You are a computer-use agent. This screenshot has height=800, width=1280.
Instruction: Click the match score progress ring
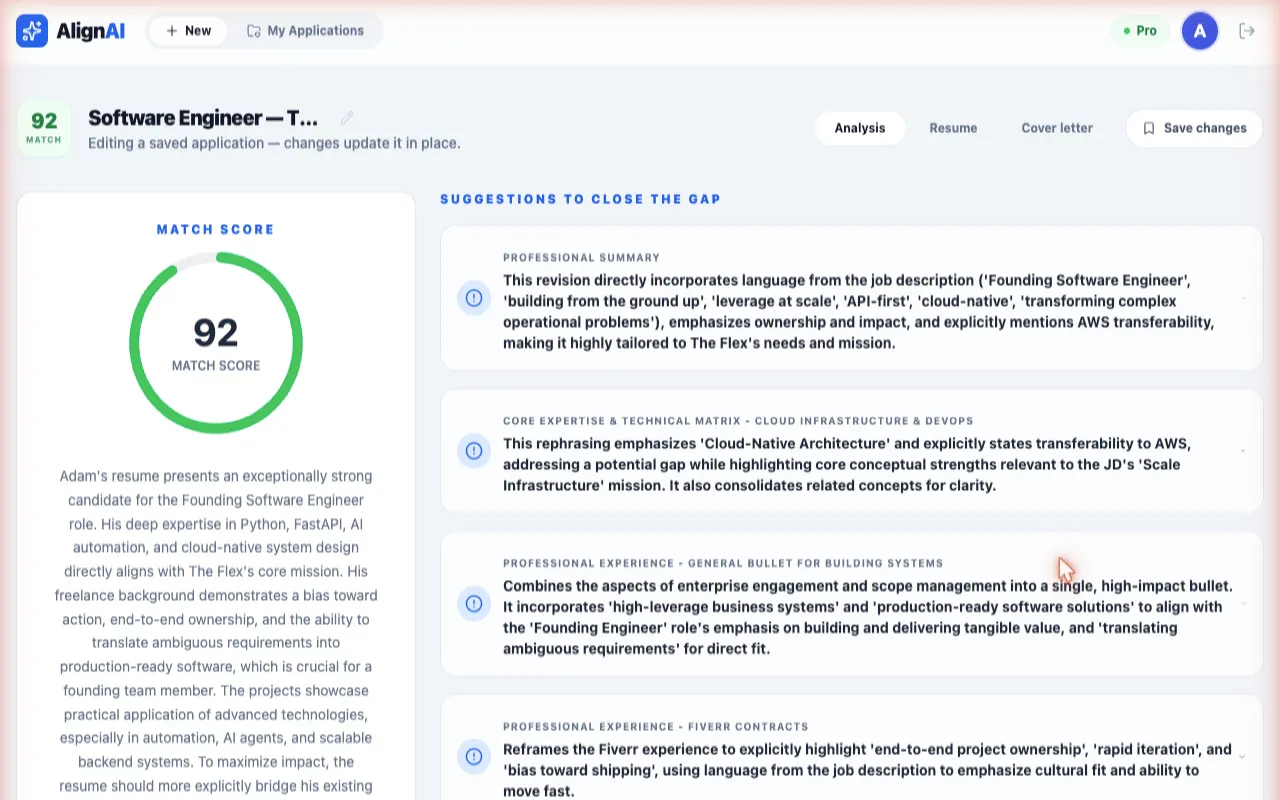point(216,343)
